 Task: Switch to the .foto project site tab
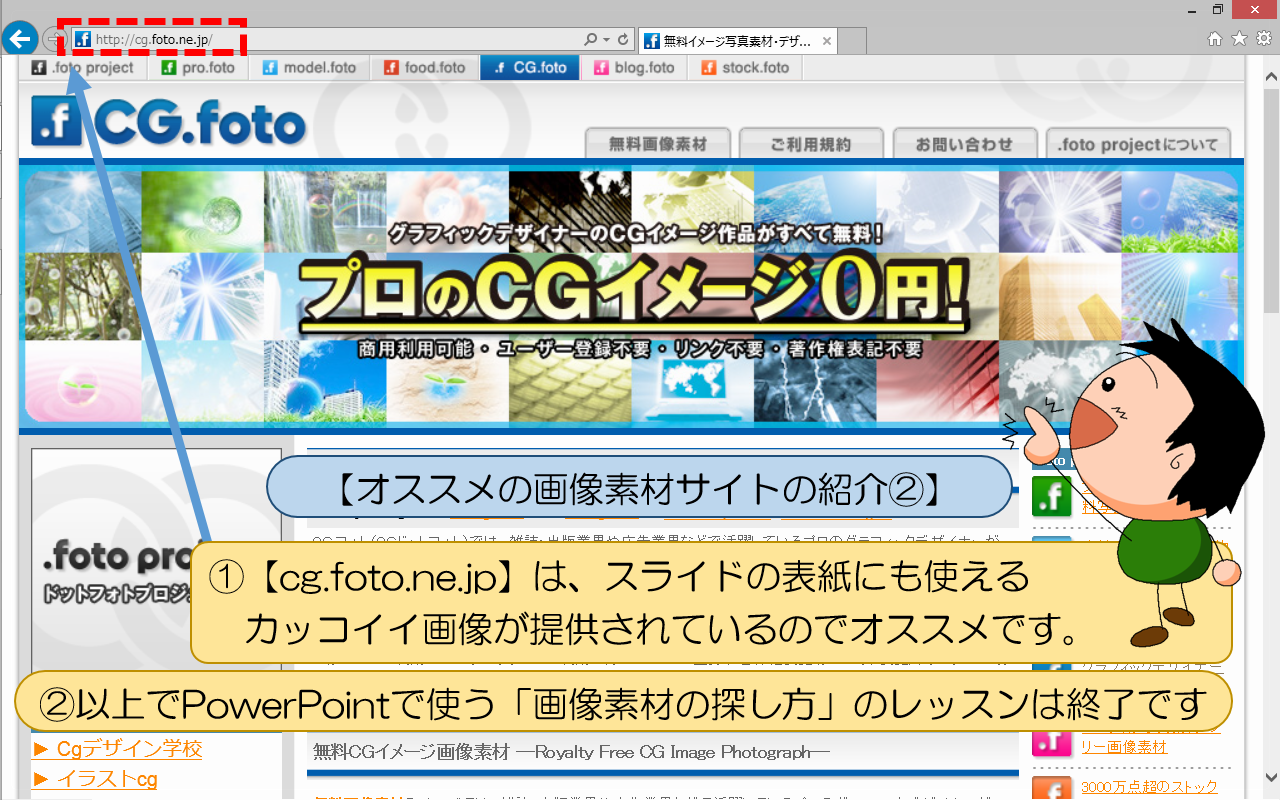pos(83,68)
